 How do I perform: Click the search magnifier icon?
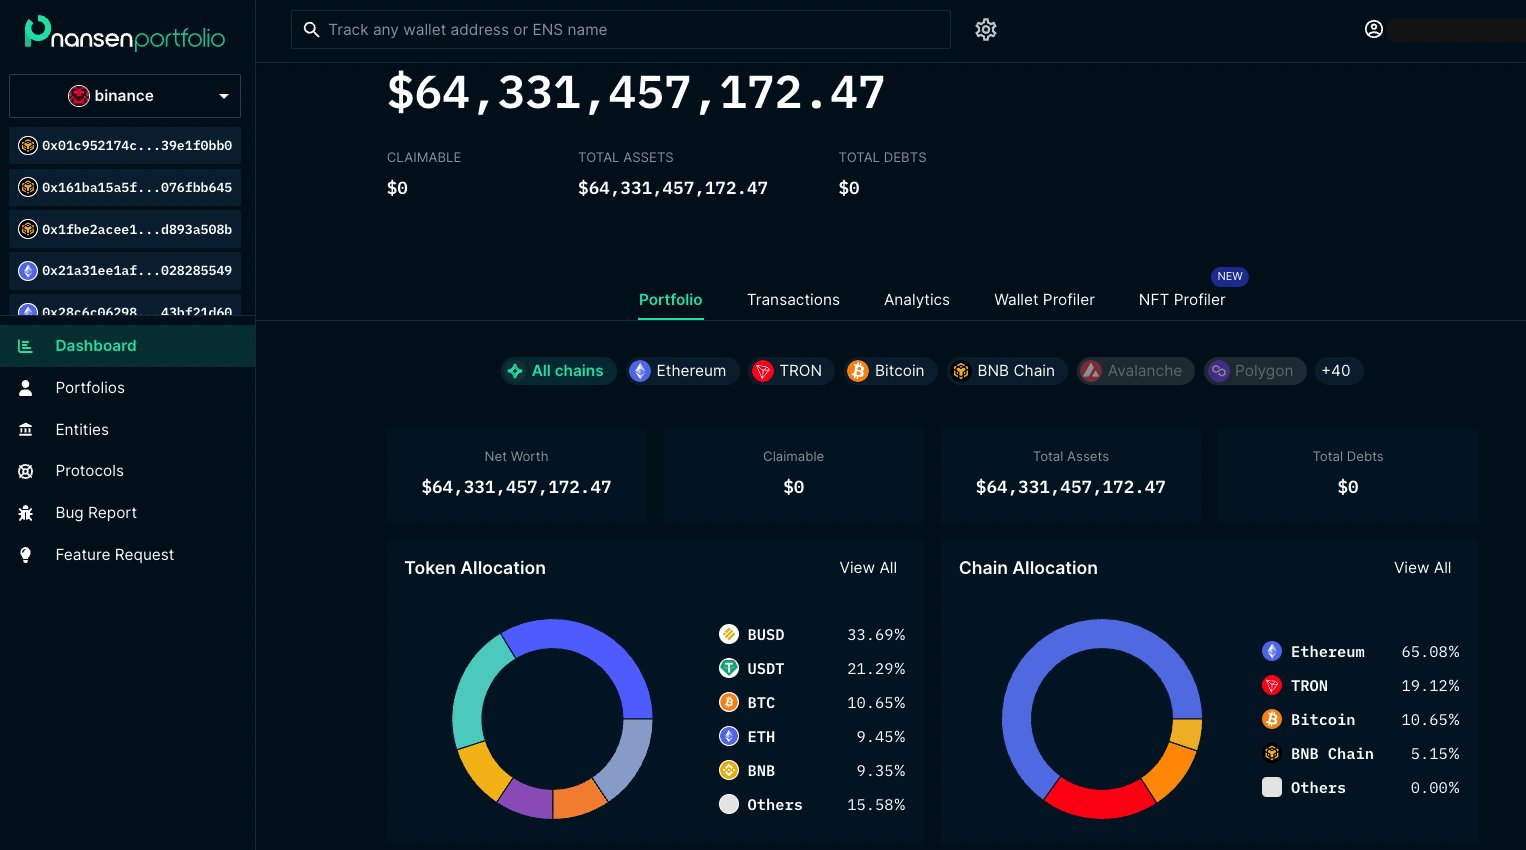coord(311,30)
